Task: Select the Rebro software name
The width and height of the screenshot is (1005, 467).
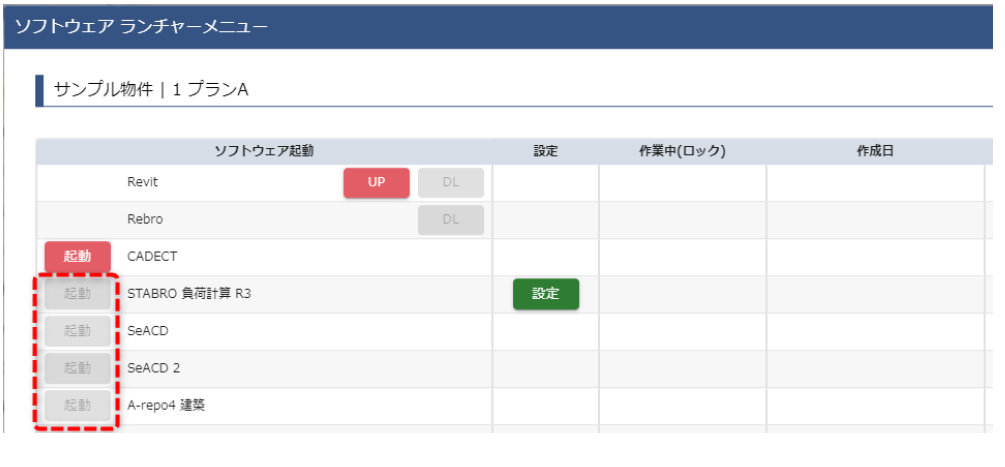Action: click(x=145, y=220)
